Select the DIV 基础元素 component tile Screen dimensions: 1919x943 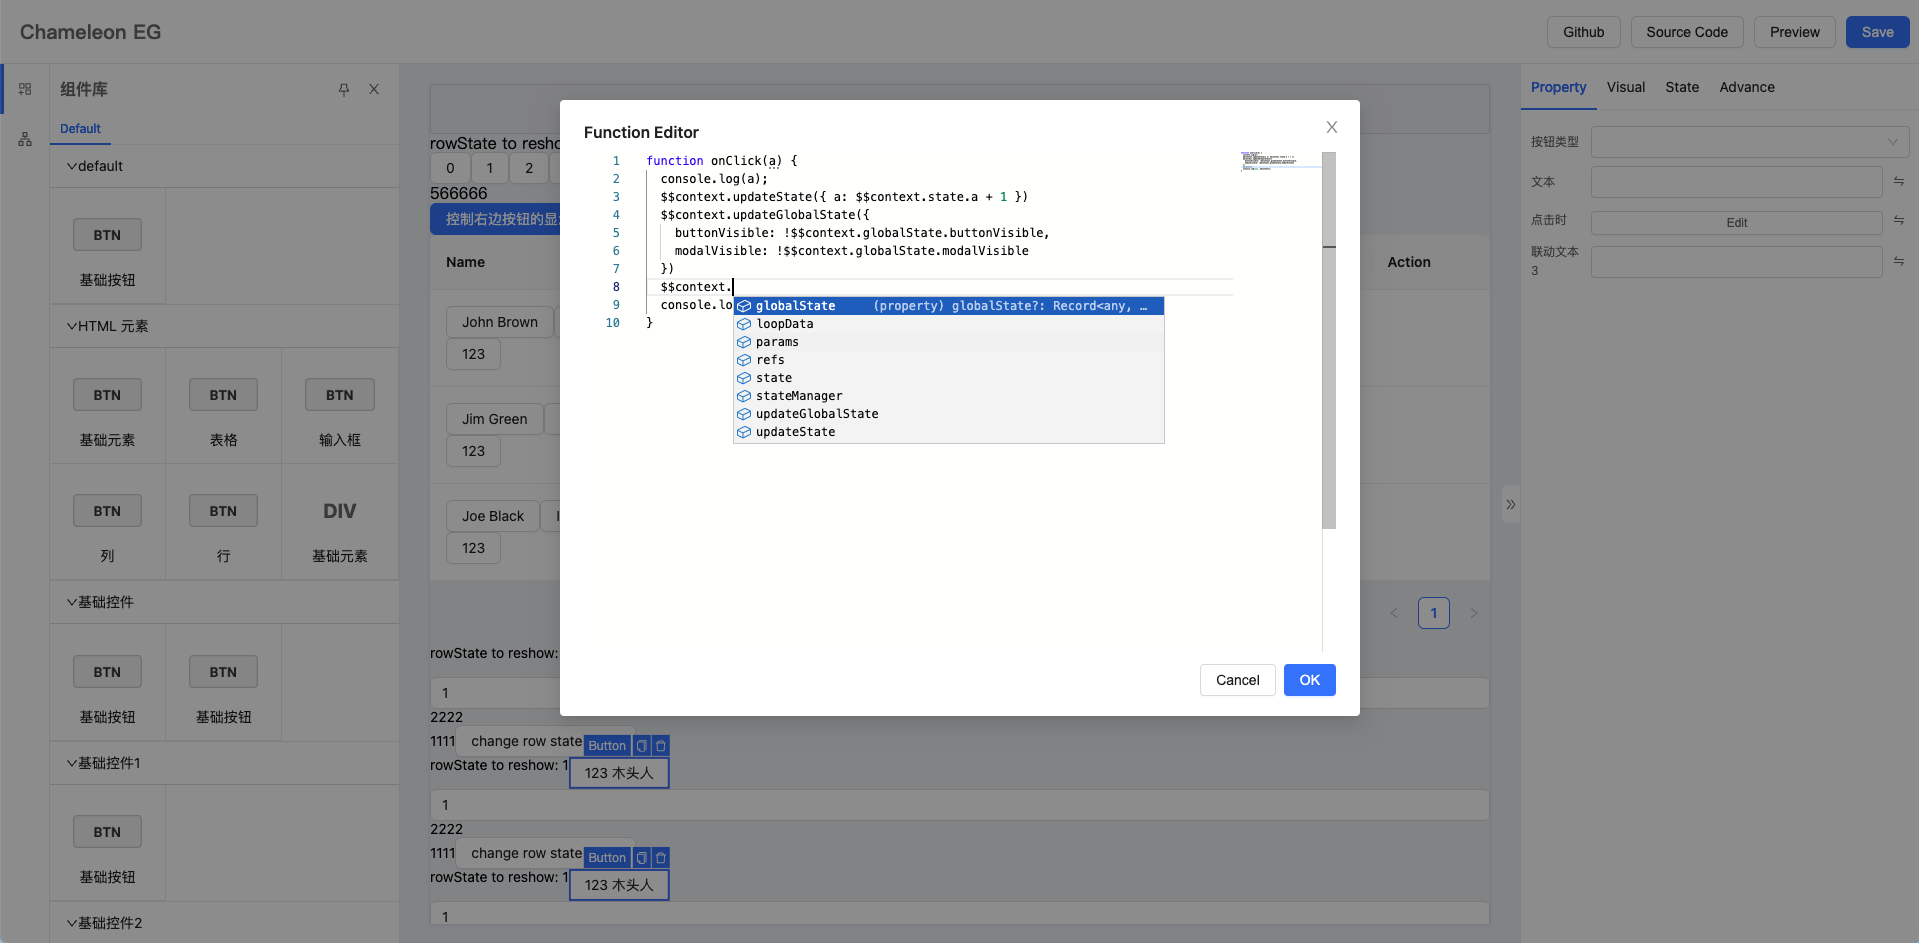[x=339, y=522]
